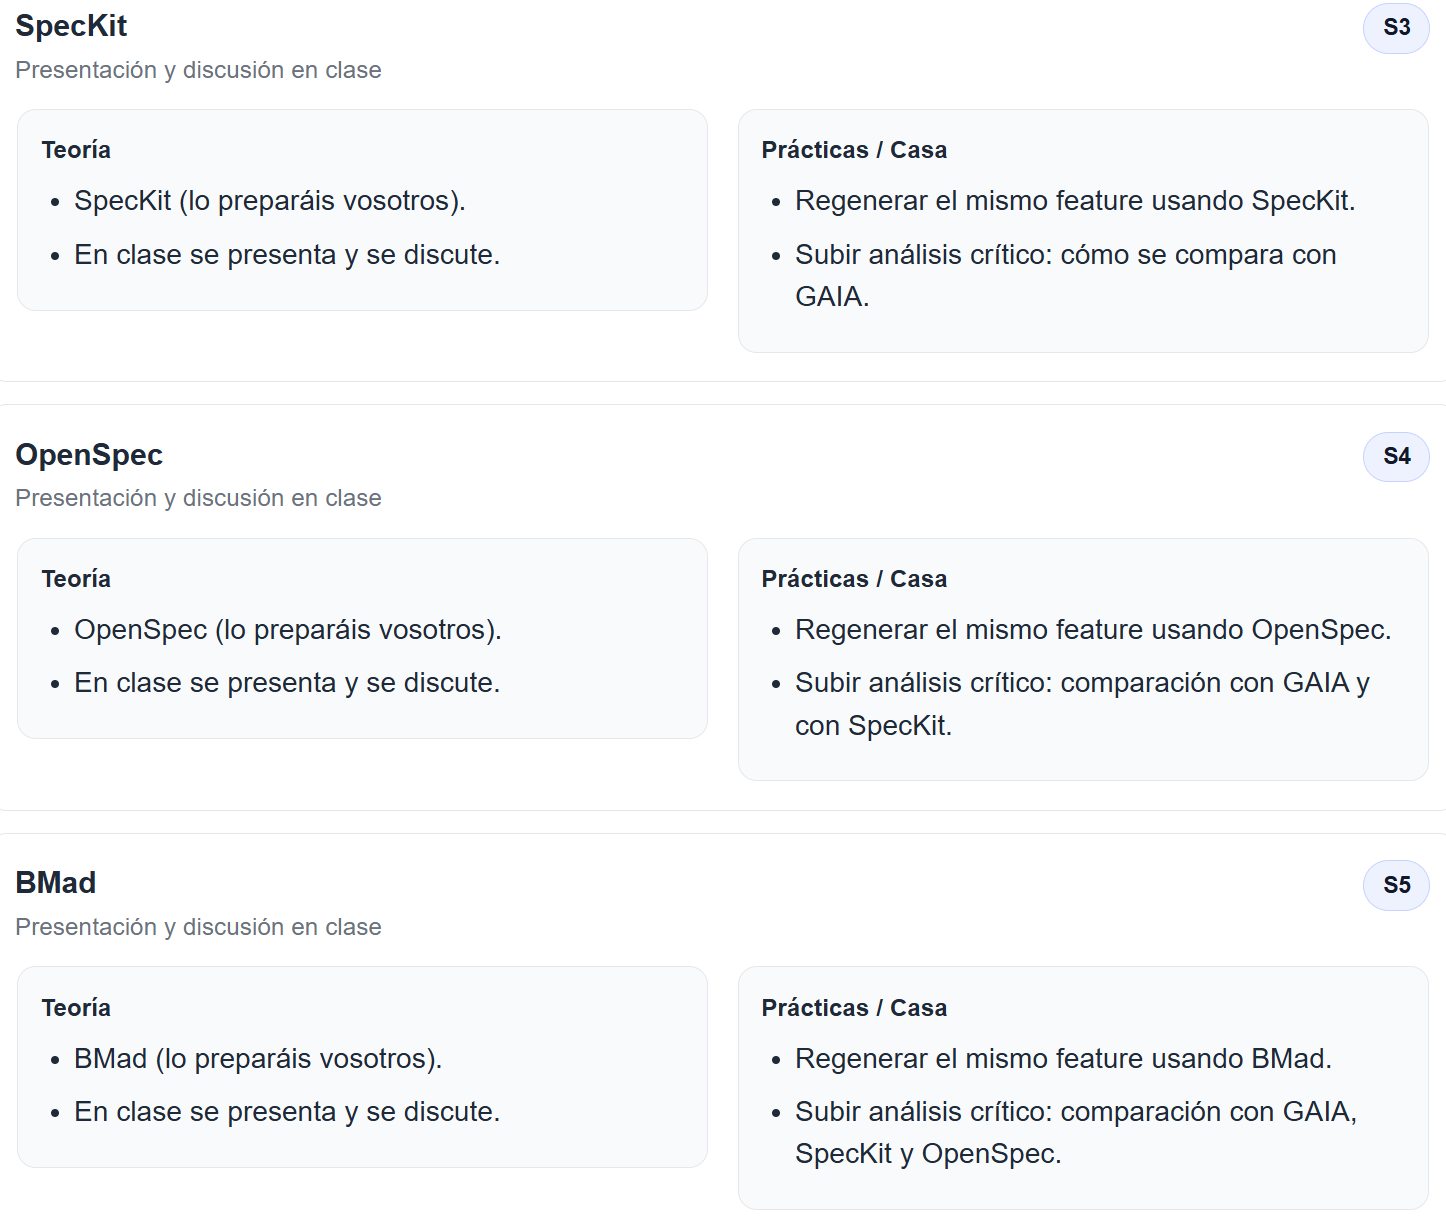Click the S3 session badge

[1396, 27]
